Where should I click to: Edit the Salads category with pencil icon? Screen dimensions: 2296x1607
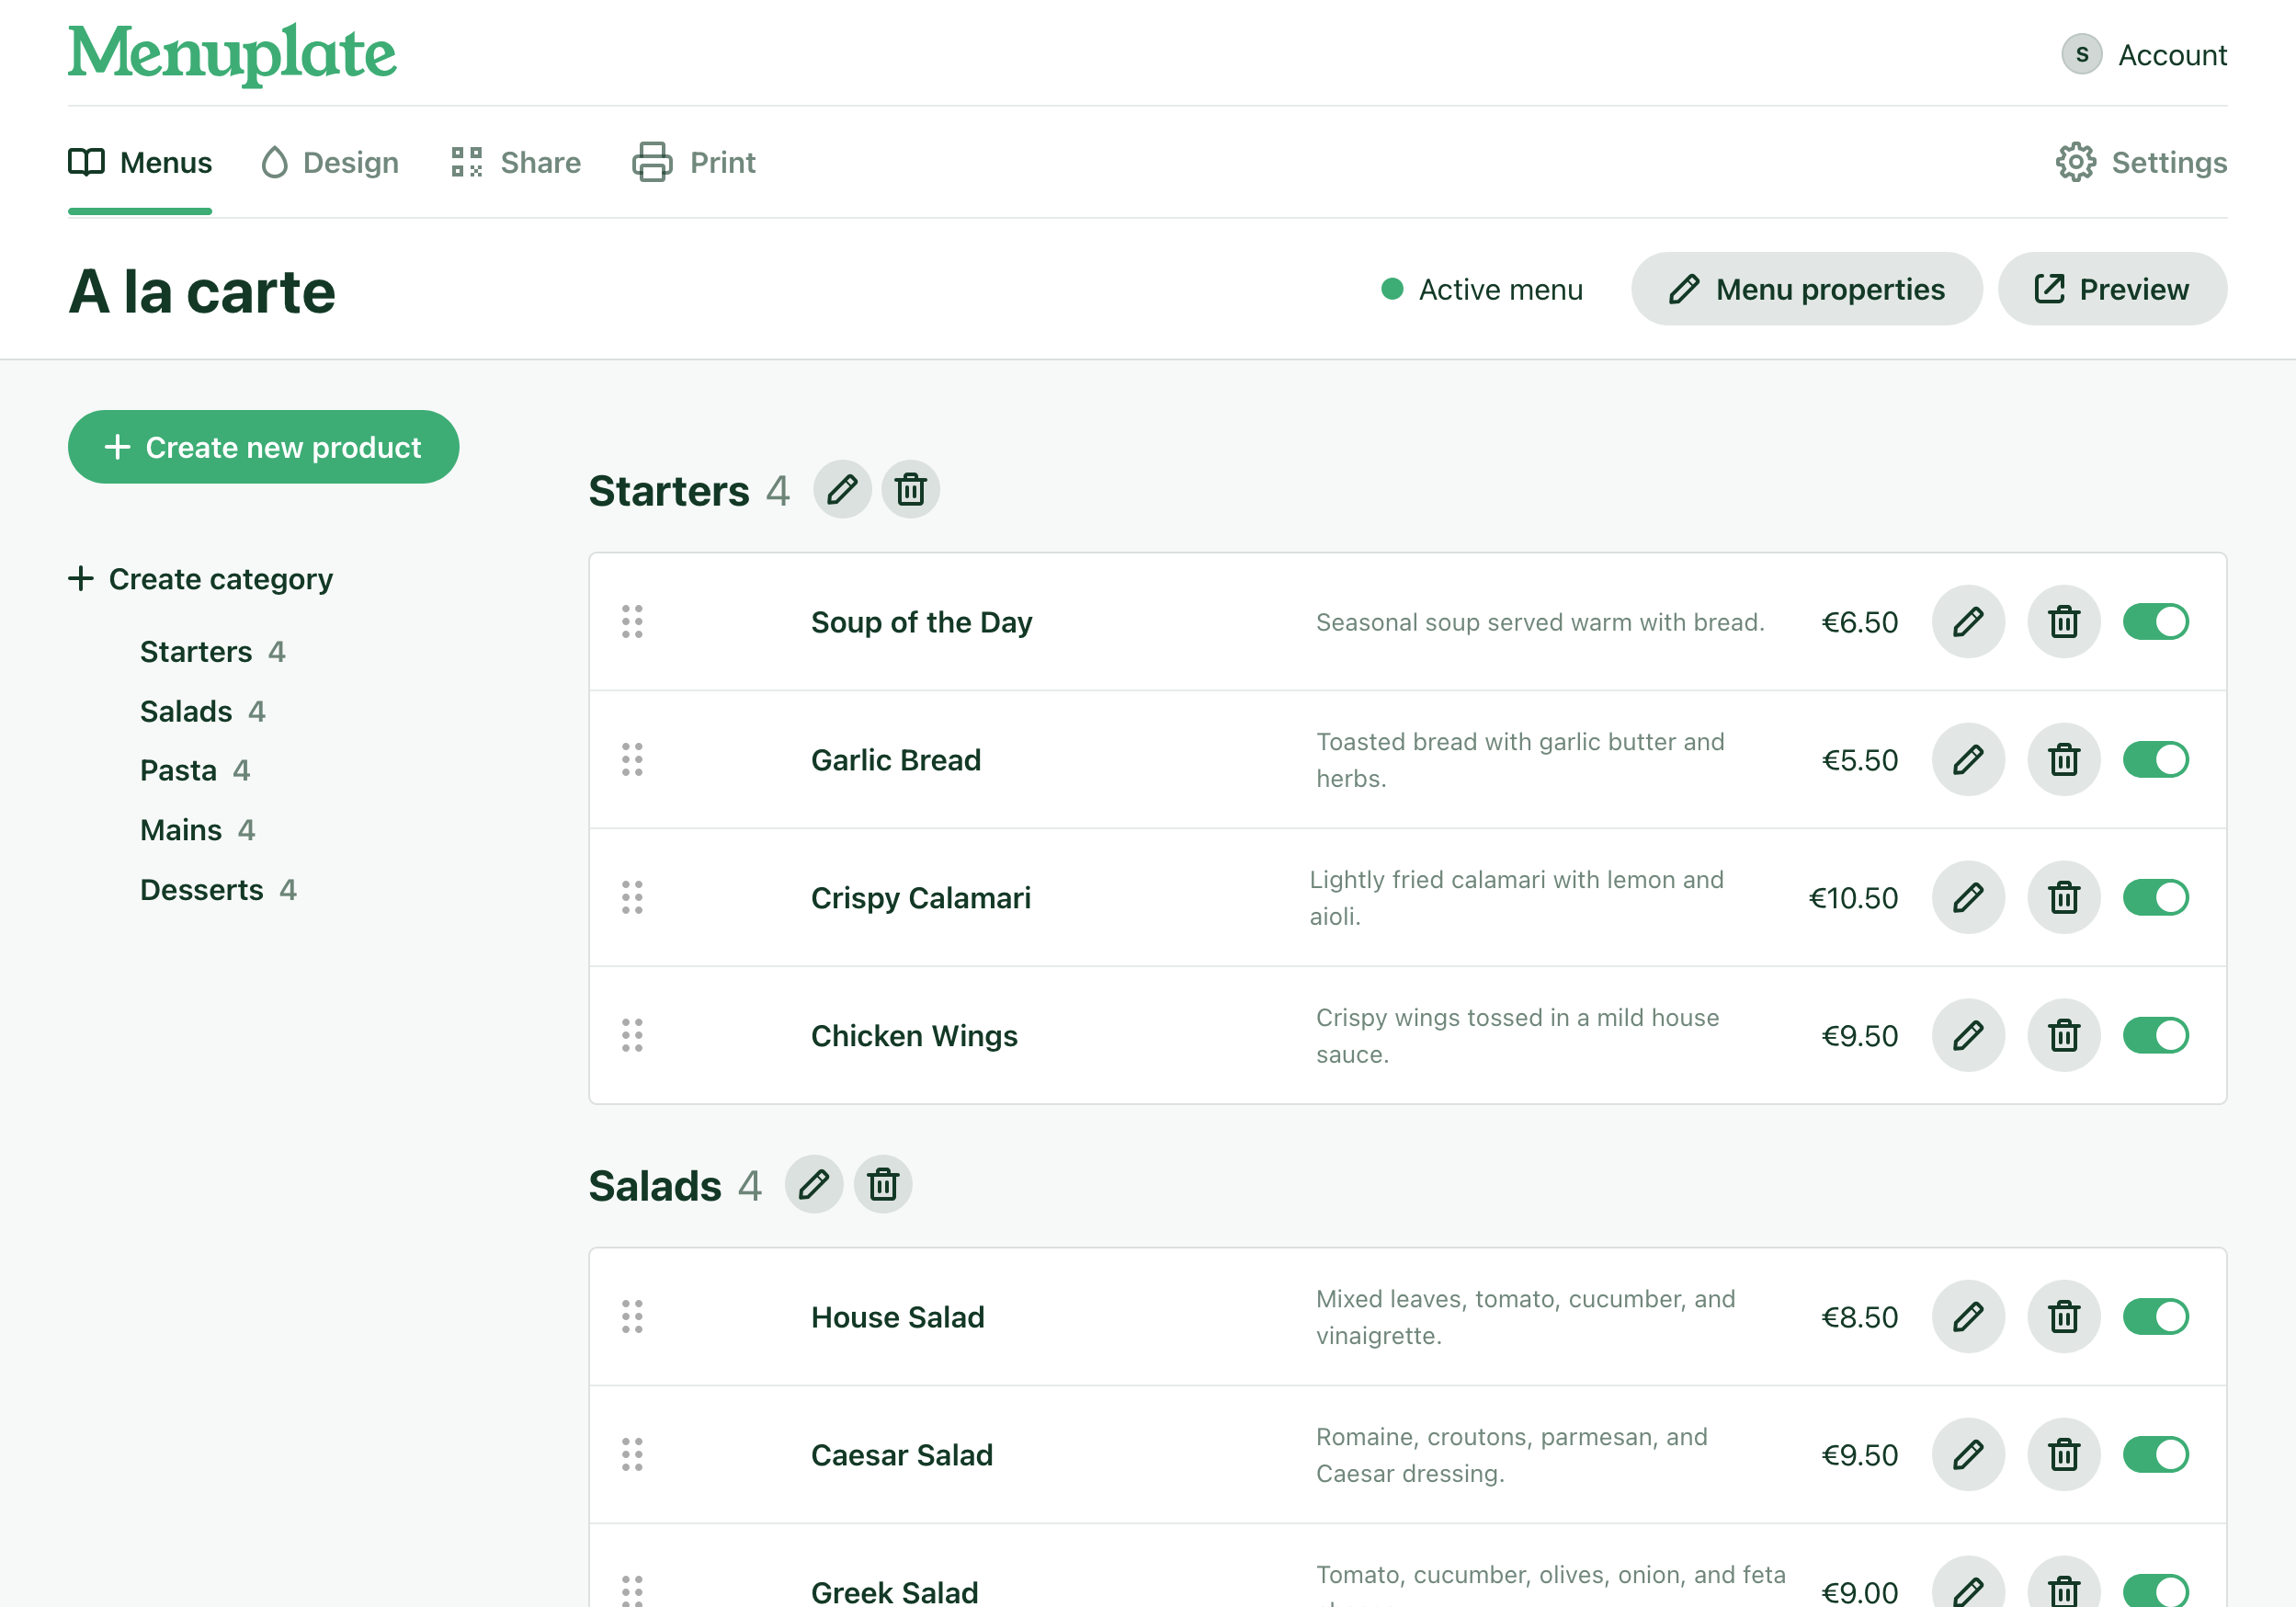click(814, 1185)
